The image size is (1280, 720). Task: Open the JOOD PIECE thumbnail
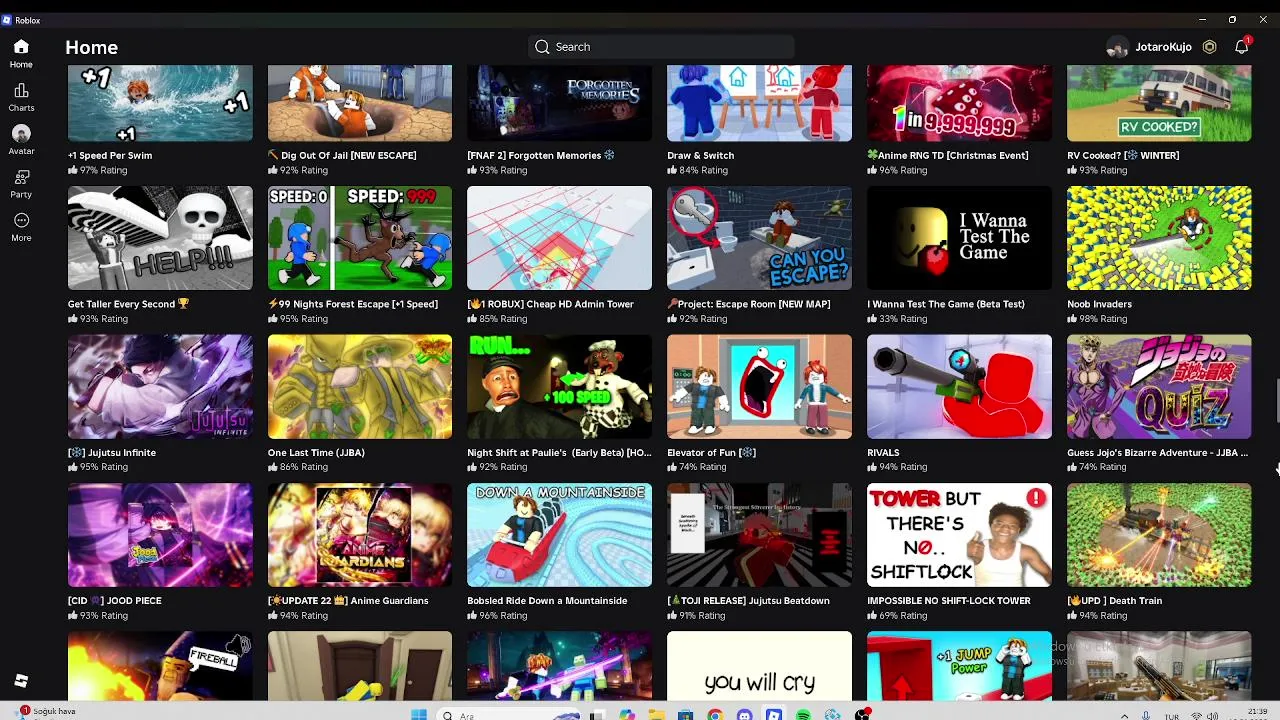pyautogui.click(x=160, y=535)
